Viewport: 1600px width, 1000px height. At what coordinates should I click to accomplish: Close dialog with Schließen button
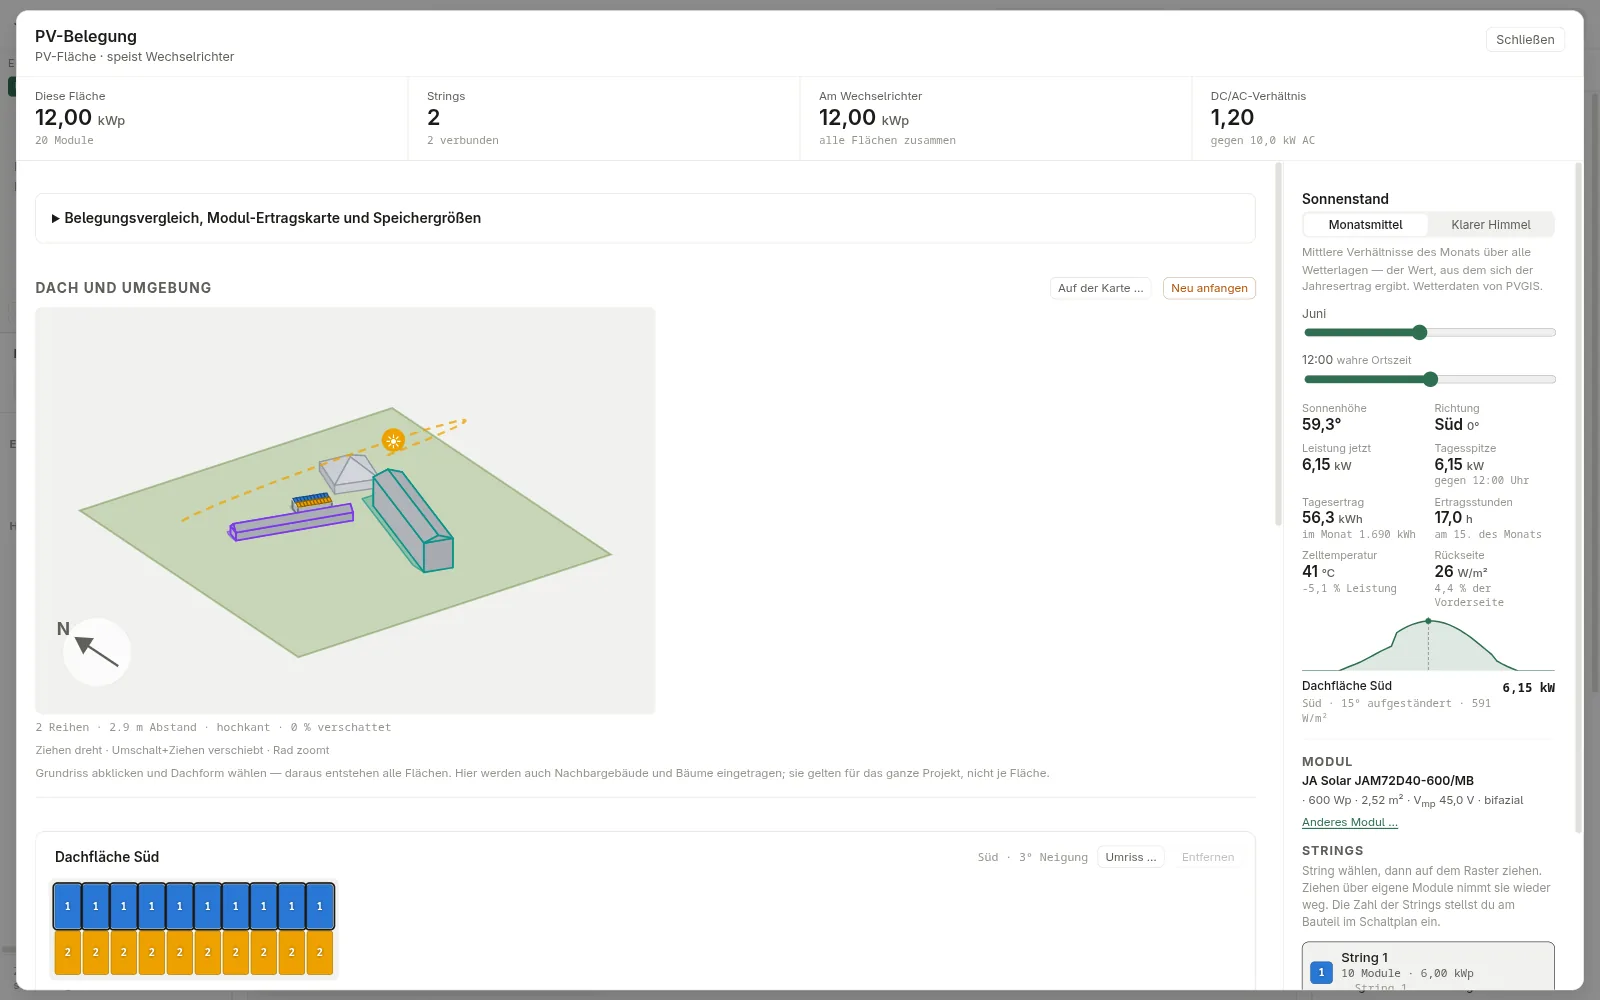1525,40
